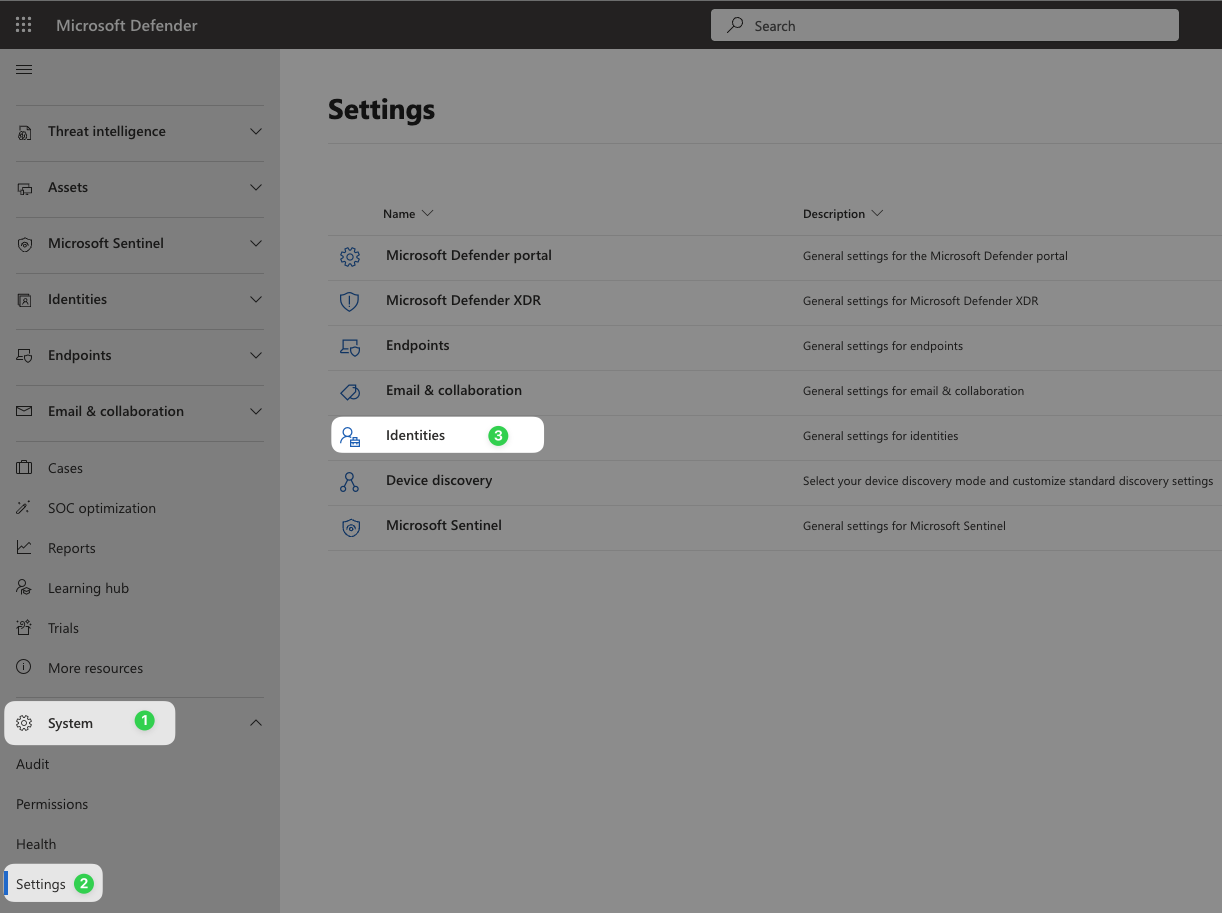Collapse the navigation hamburger menu
Image resolution: width=1222 pixels, height=913 pixels.
click(24, 69)
